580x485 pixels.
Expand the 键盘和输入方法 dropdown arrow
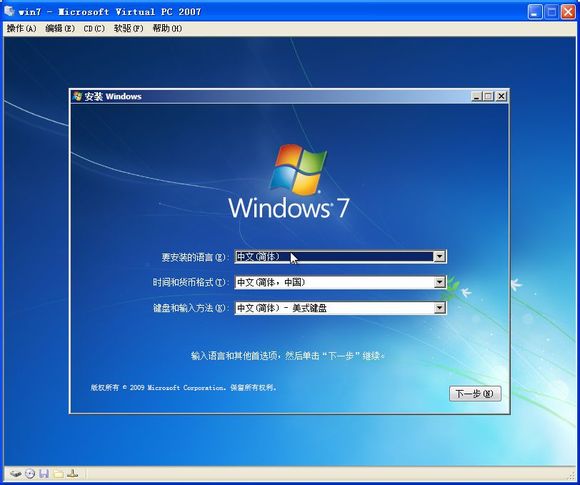[439, 308]
